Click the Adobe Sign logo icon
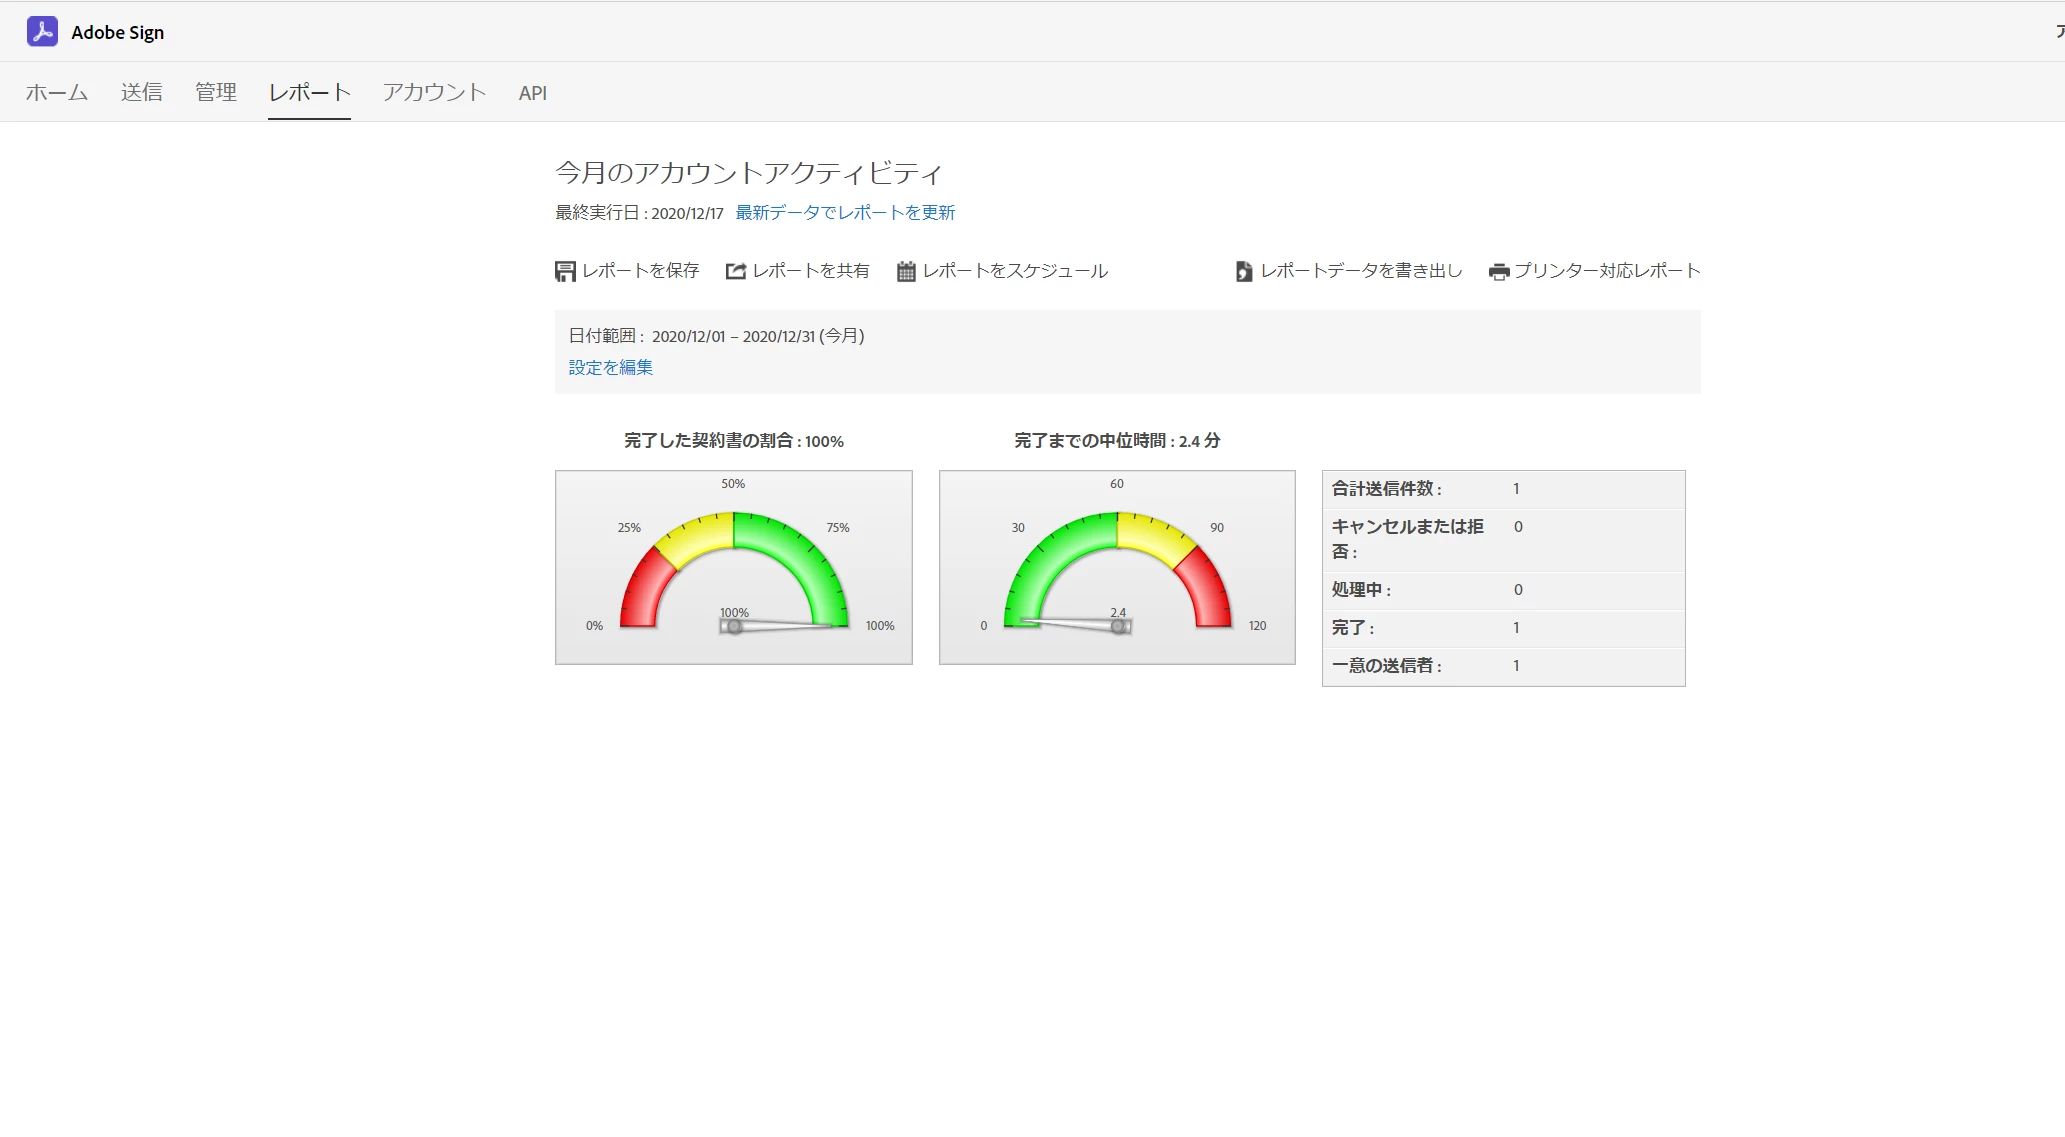 point(42,32)
